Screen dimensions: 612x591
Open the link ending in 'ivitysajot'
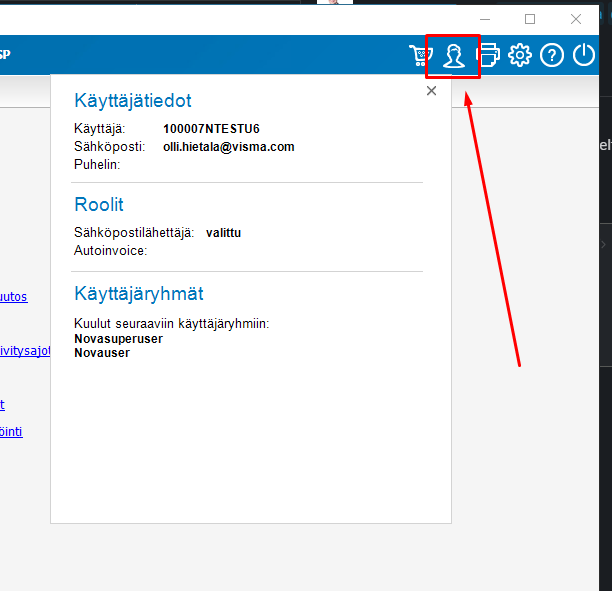[x=25, y=351]
